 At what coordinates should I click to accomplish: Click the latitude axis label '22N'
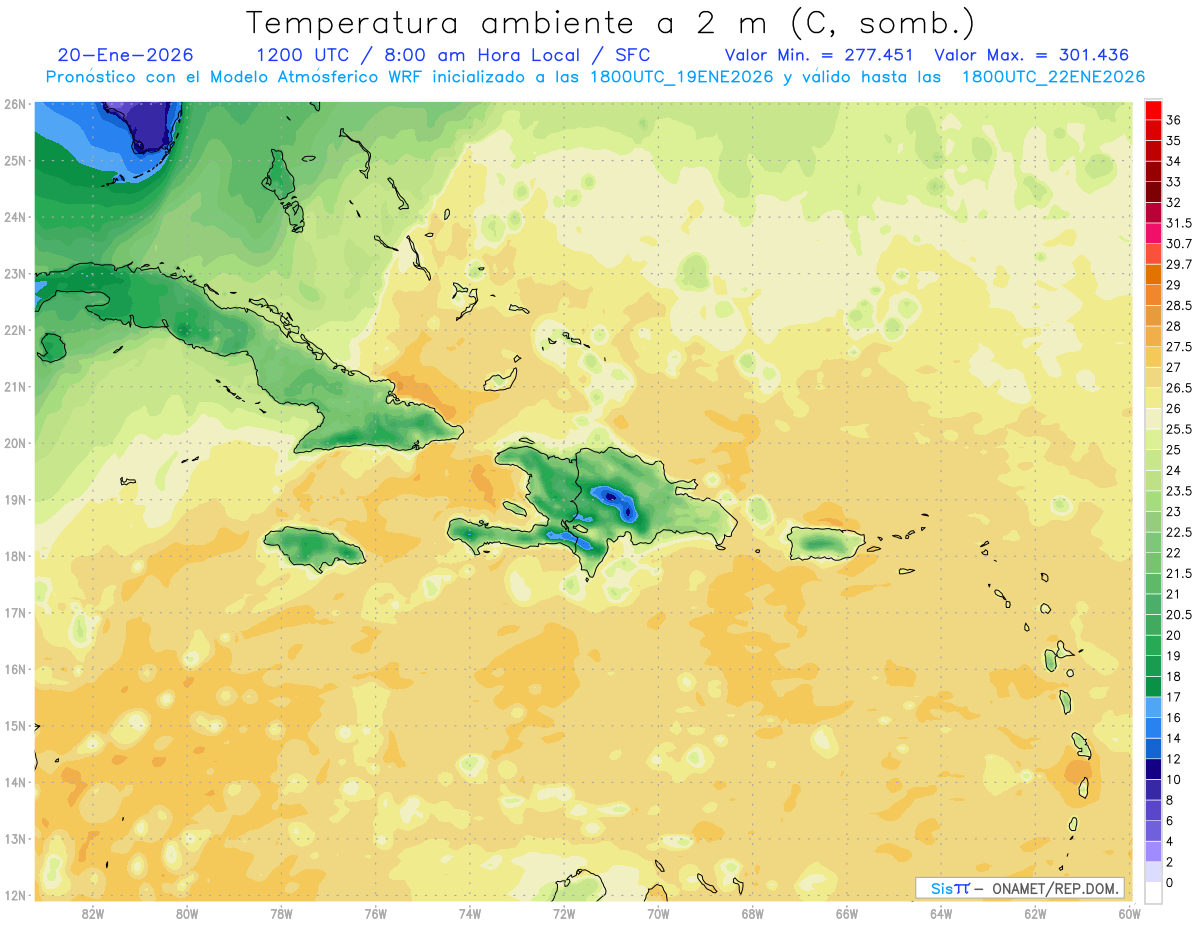click(14, 330)
